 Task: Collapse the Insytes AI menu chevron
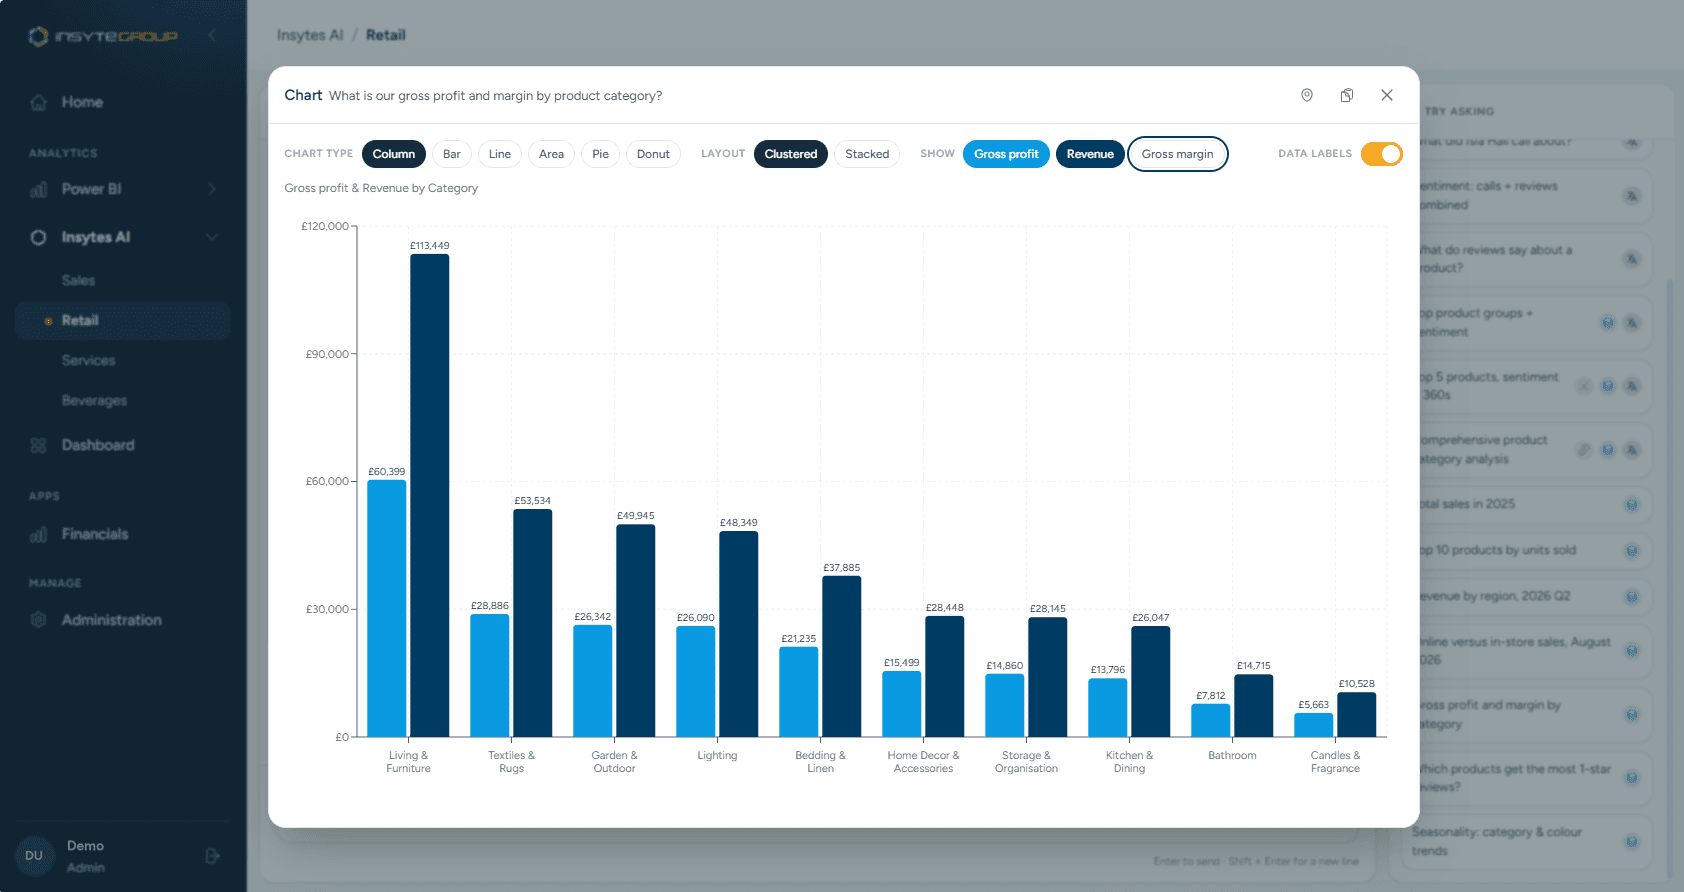(212, 237)
